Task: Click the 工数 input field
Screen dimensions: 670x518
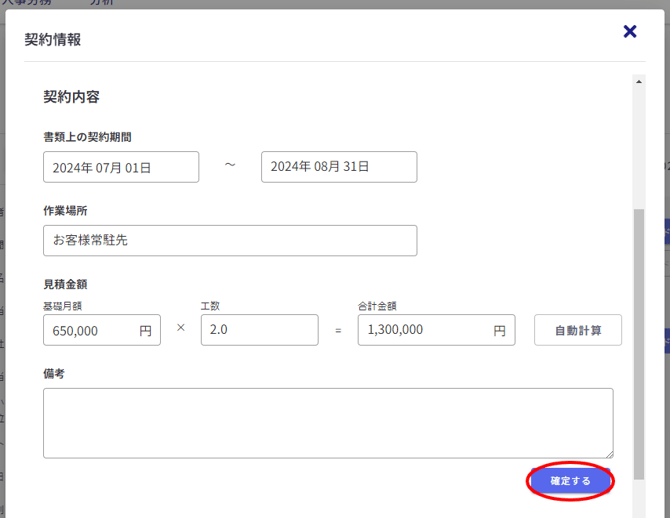Action: click(x=259, y=330)
